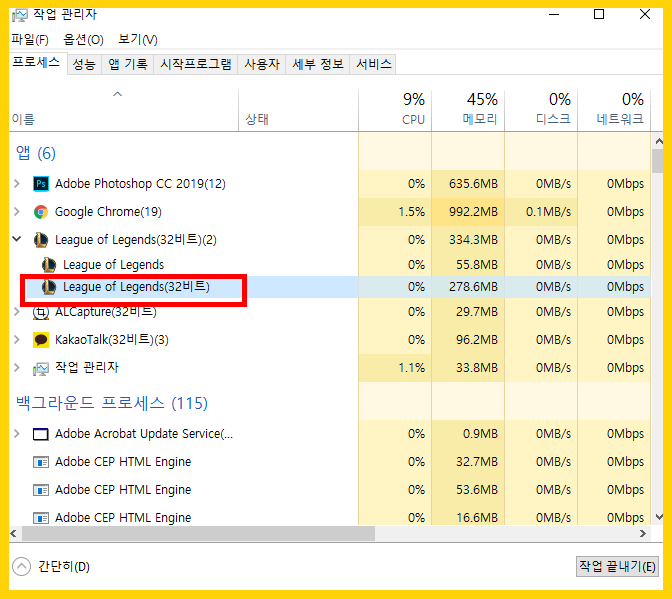Click the icon of the first League of Legends child process

coord(49,265)
